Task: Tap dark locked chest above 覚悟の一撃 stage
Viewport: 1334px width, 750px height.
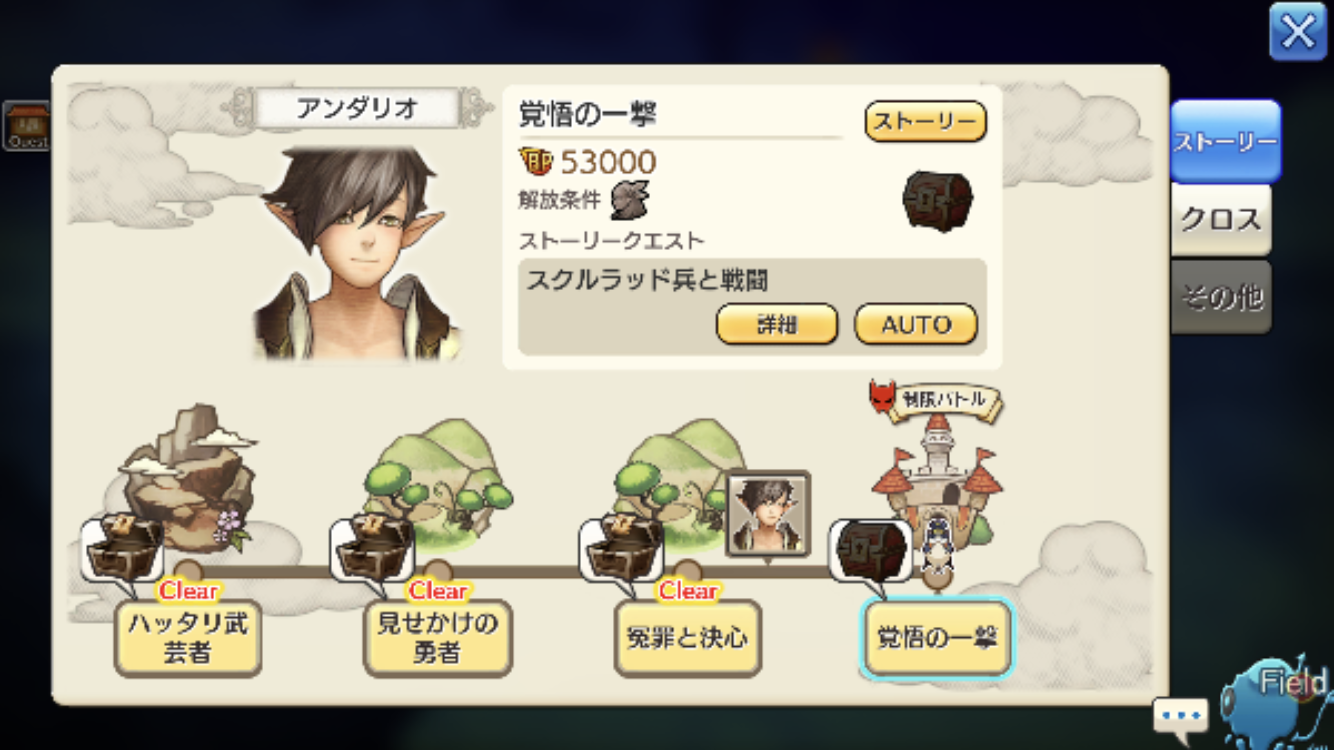Action: (x=869, y=550)
